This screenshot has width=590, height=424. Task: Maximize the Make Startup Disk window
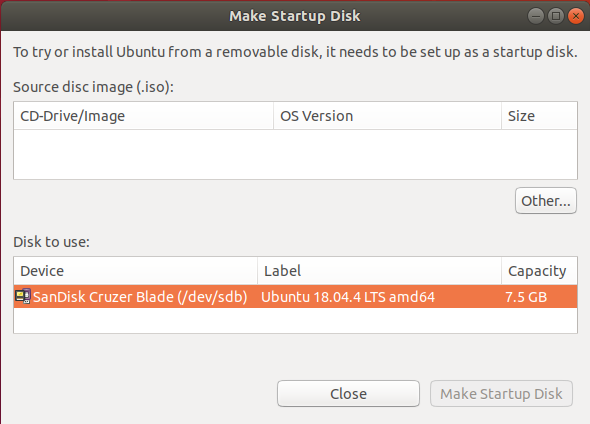pos(556,16)
